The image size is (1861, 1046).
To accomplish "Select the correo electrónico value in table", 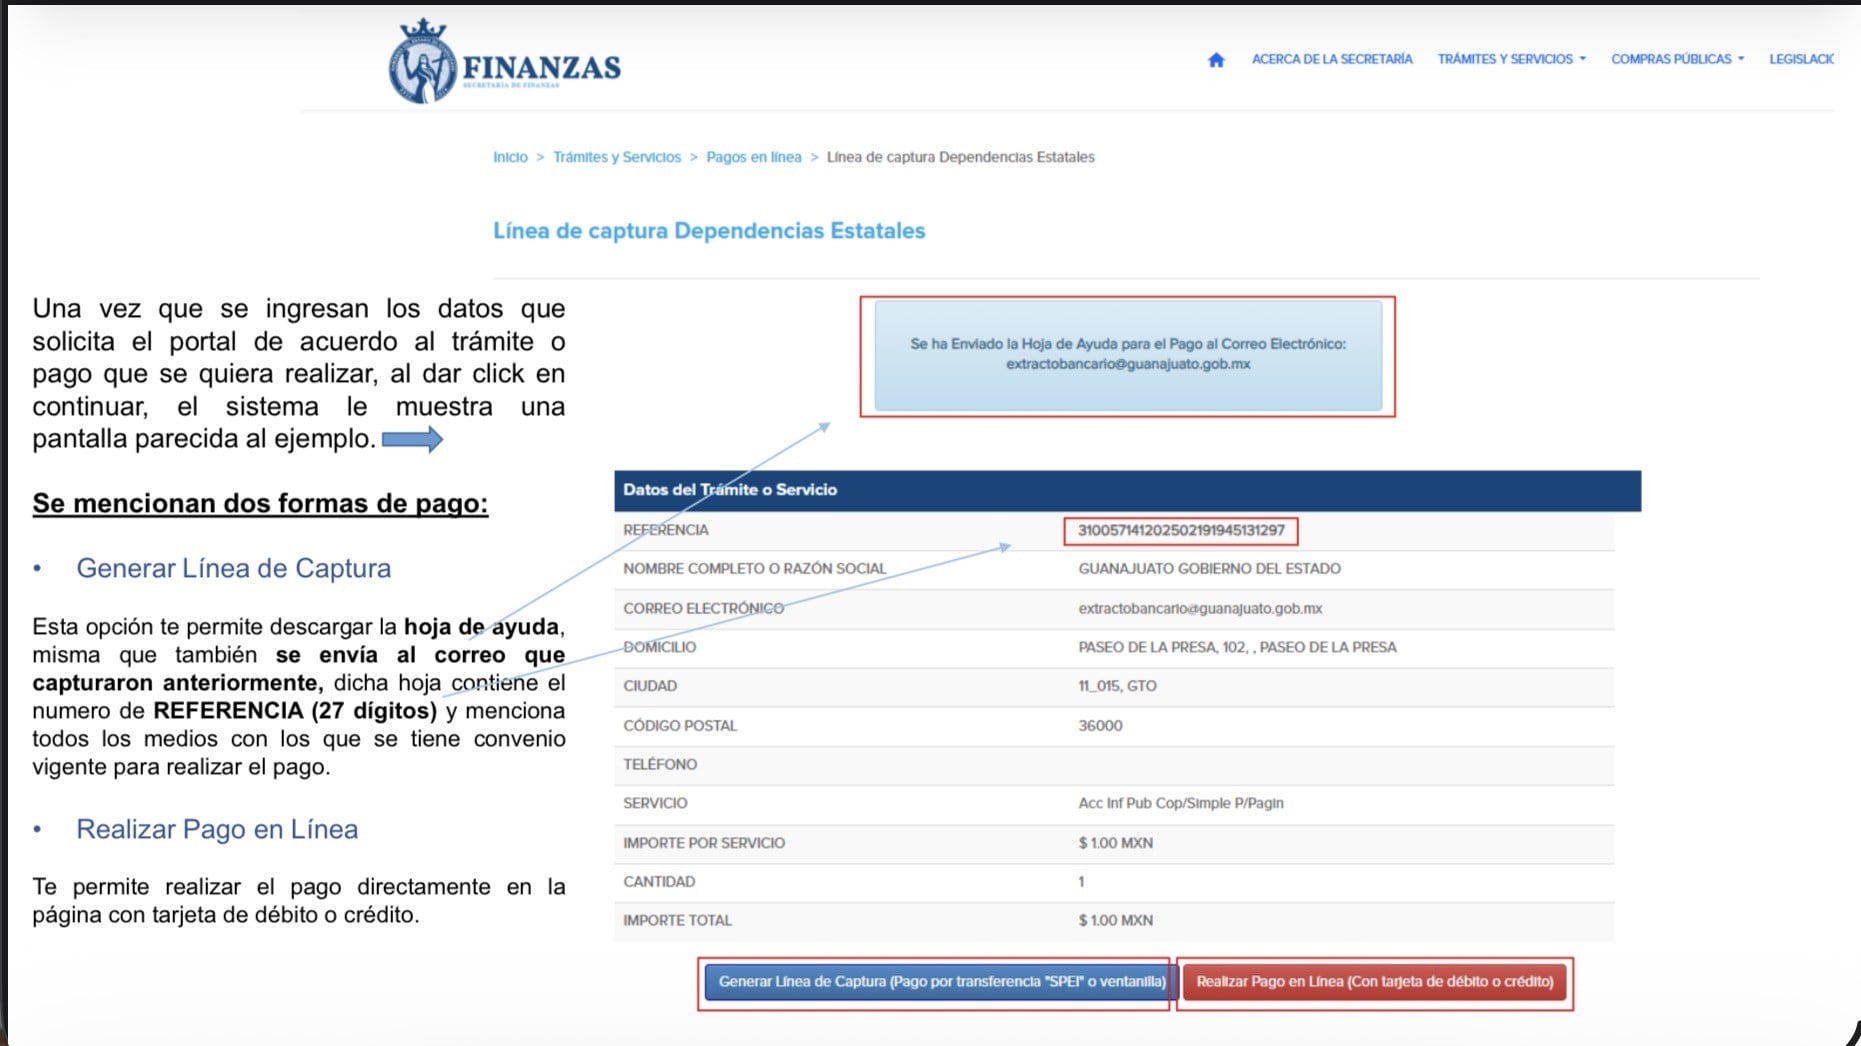I will coord(1200,608).
